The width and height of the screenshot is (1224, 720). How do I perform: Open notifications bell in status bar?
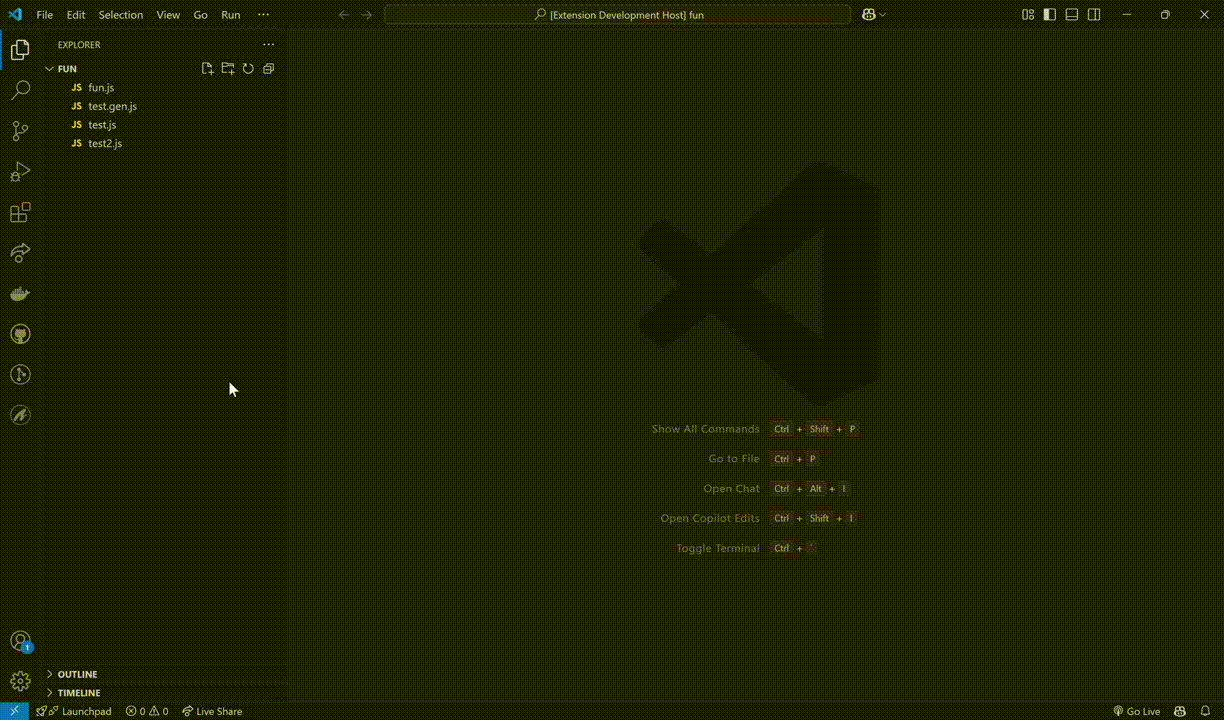(1206, 711)
